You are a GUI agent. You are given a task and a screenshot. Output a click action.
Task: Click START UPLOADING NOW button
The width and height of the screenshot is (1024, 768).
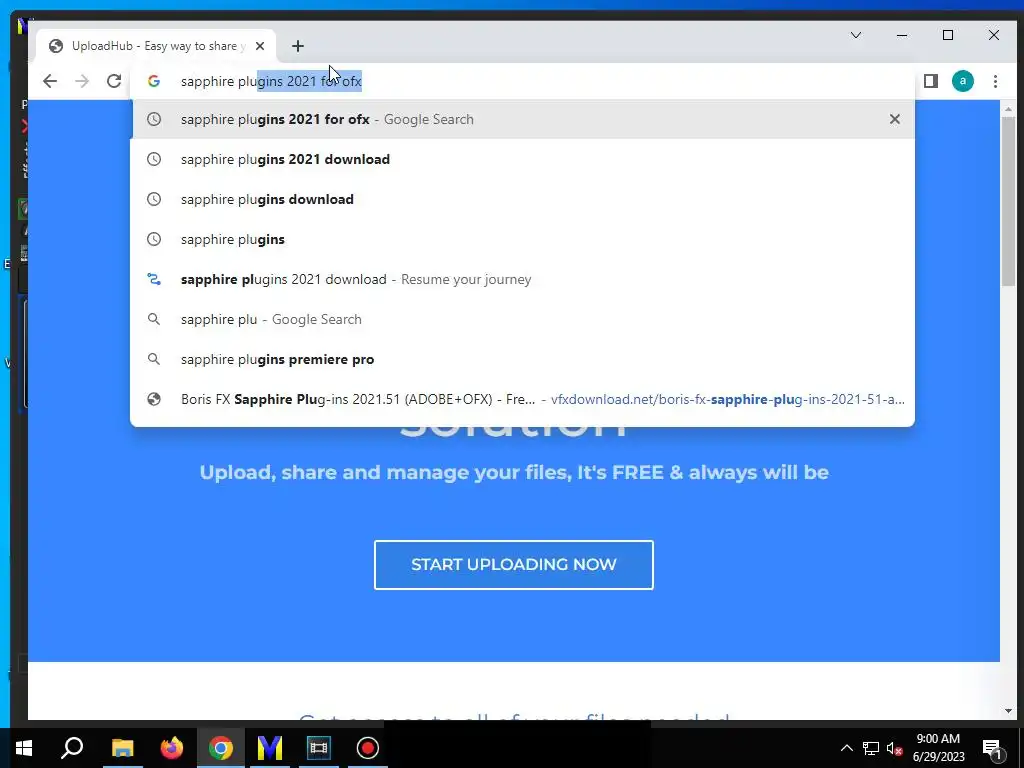pyautogui.click(x=513, y=564)
